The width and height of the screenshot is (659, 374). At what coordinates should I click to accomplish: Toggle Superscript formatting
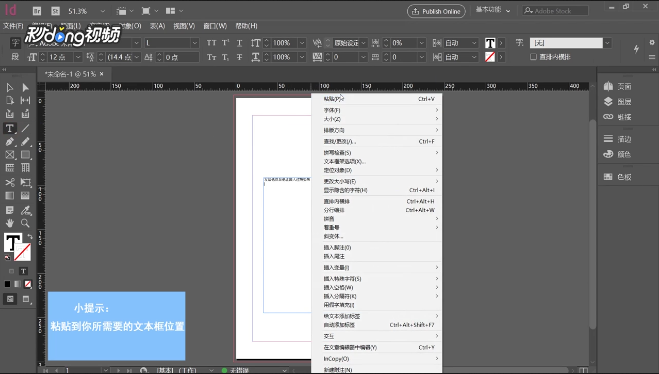tap(225, 43)
